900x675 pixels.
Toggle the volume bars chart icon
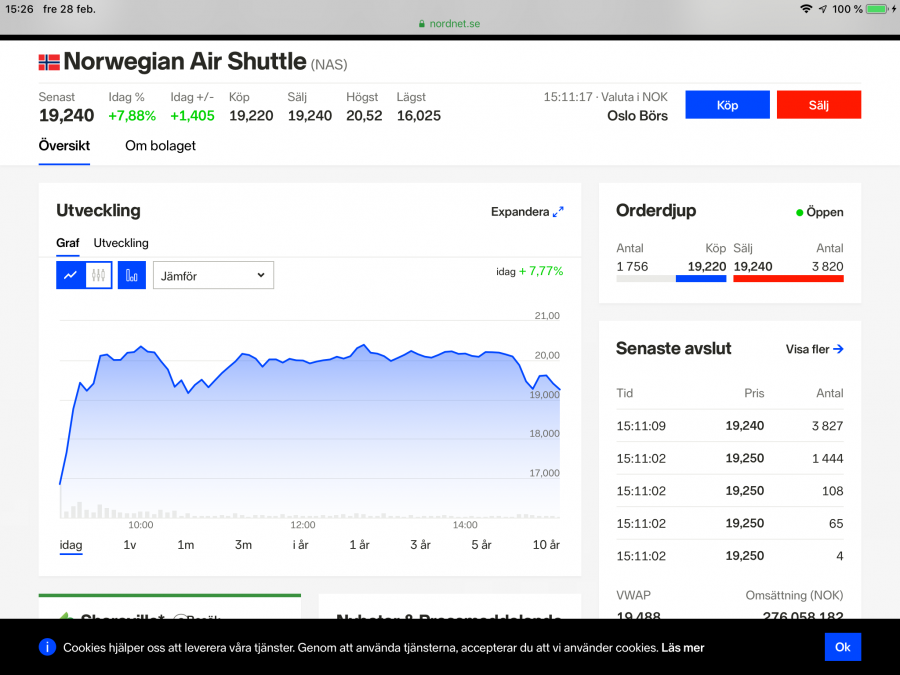pyautogui.click(x=132, y=275)
